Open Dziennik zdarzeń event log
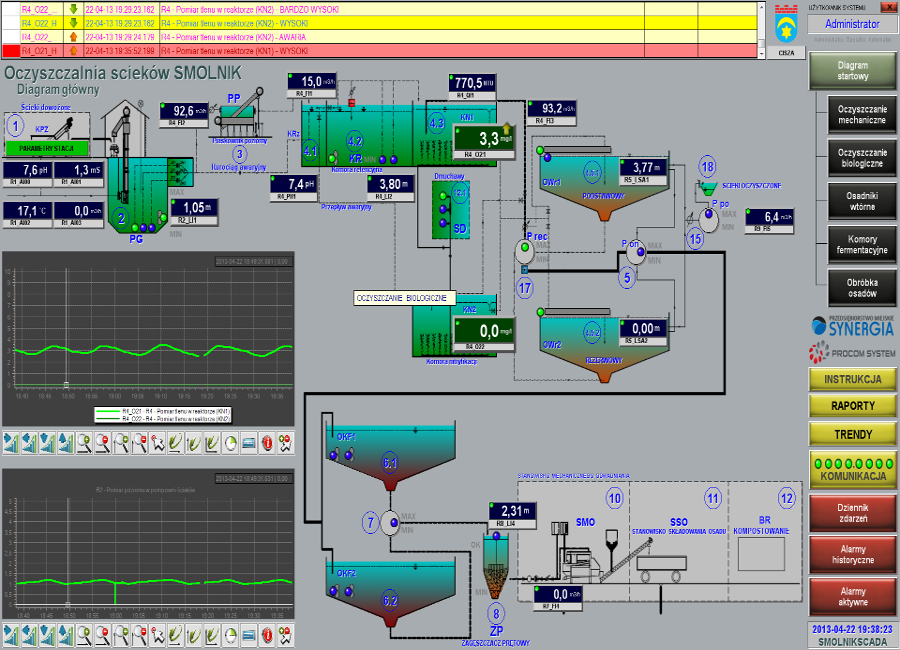This screenshot has width=900, height=650. [x=852, y=513]
